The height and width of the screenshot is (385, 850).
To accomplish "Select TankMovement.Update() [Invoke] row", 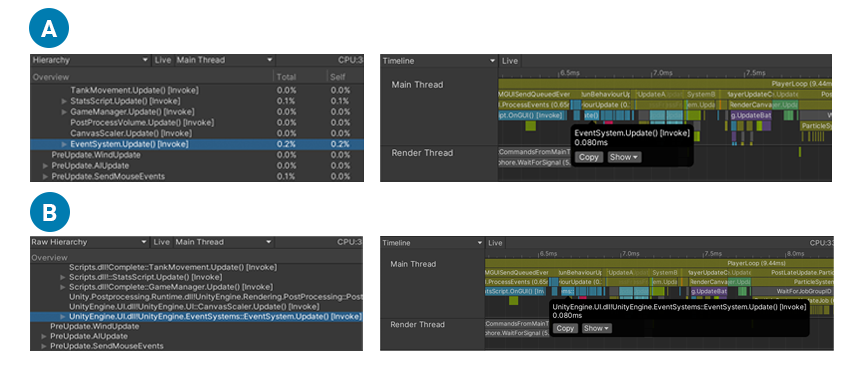I will pyautogui.click(x=197, y=90).
